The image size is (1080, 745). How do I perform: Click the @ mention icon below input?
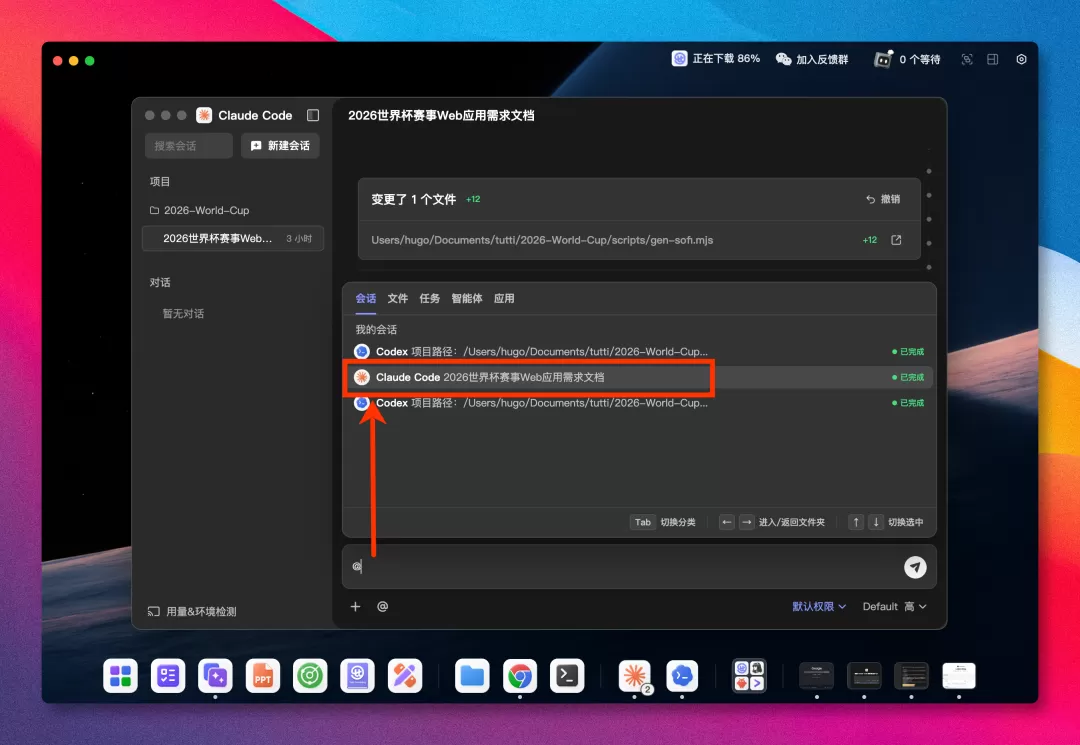[382, 607]
